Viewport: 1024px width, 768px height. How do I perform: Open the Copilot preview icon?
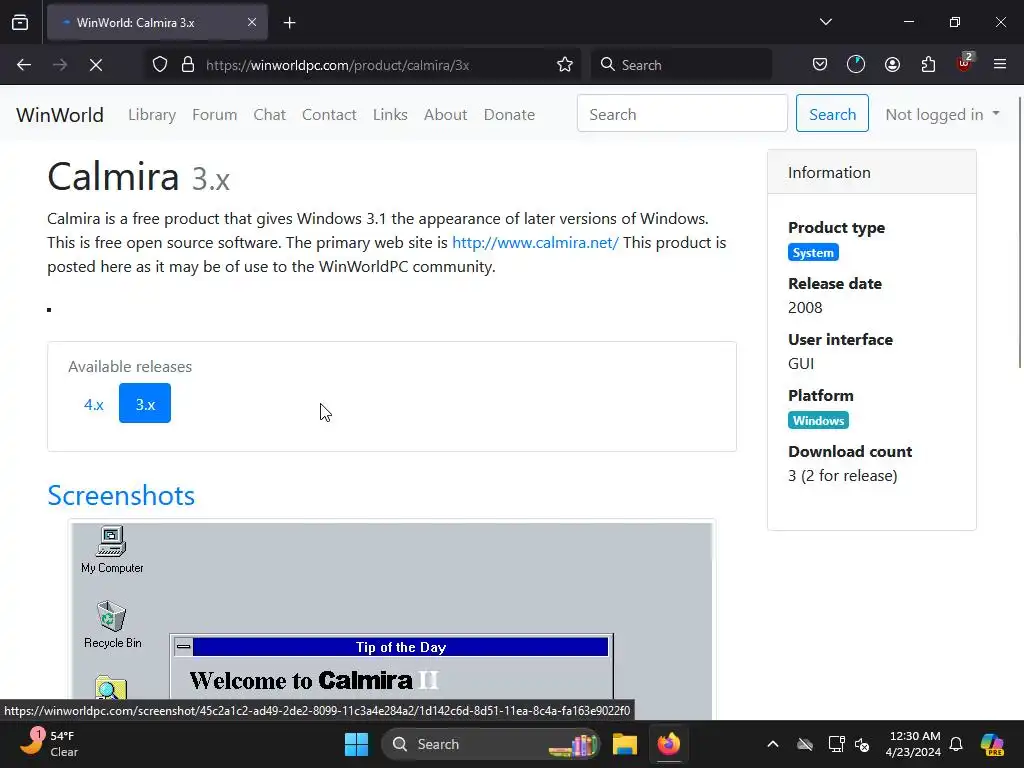tap(992, 744)
